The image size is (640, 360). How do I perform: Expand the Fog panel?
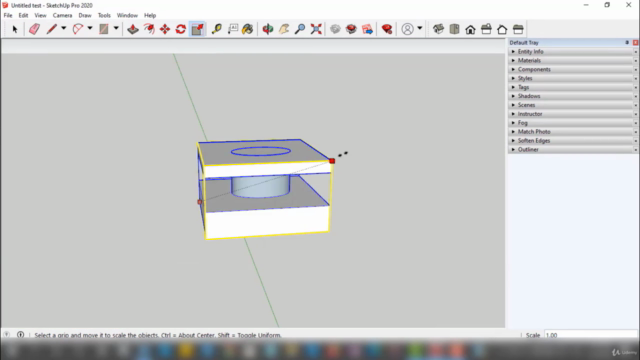tap(573, 123)
